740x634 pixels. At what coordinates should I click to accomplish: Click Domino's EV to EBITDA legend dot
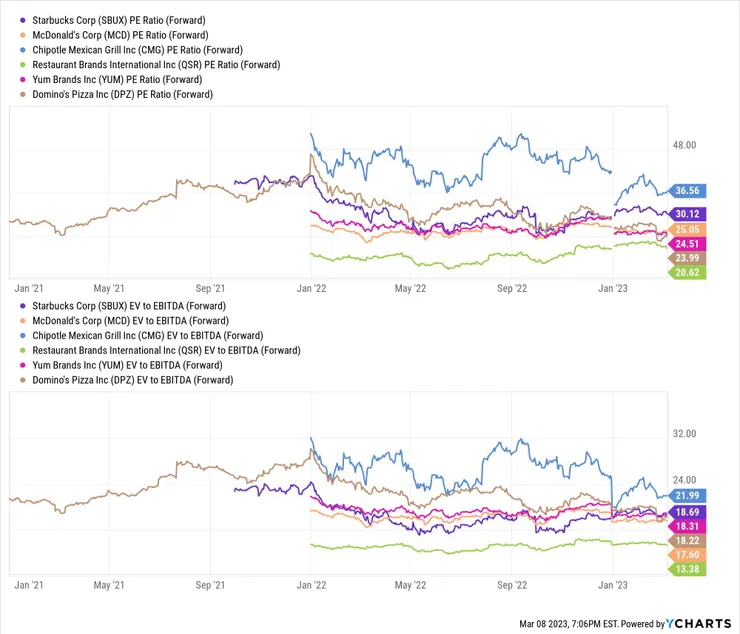point(23,380)
